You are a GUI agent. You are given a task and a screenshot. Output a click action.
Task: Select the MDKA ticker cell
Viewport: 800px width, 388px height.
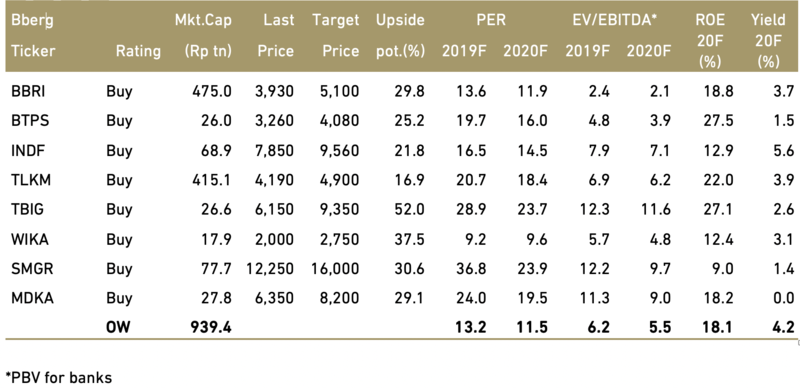[x=32, y=298]
